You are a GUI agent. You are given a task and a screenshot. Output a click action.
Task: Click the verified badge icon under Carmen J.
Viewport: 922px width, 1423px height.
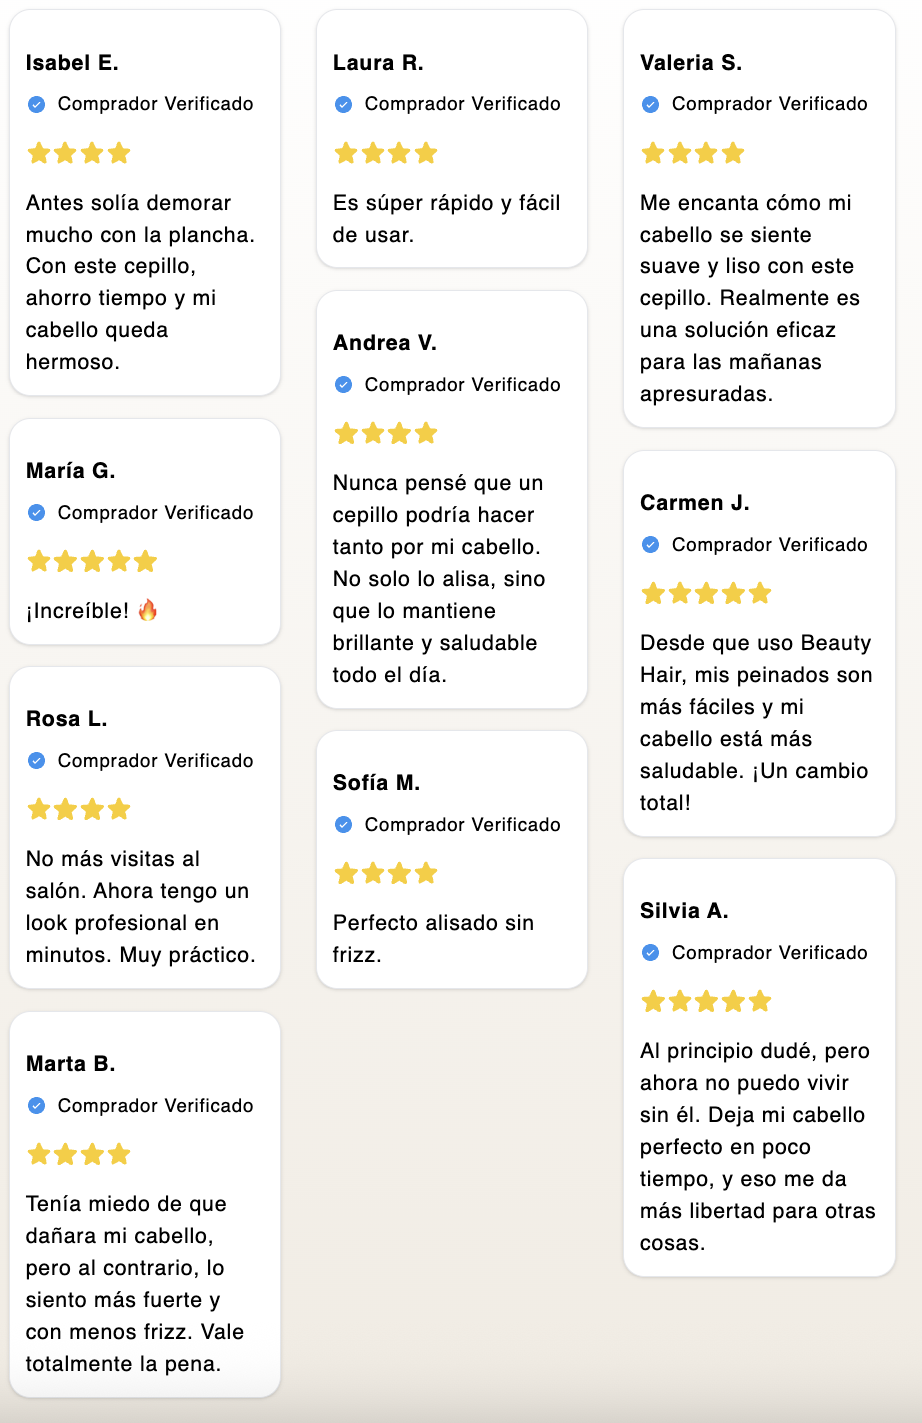tap(650, 545)
